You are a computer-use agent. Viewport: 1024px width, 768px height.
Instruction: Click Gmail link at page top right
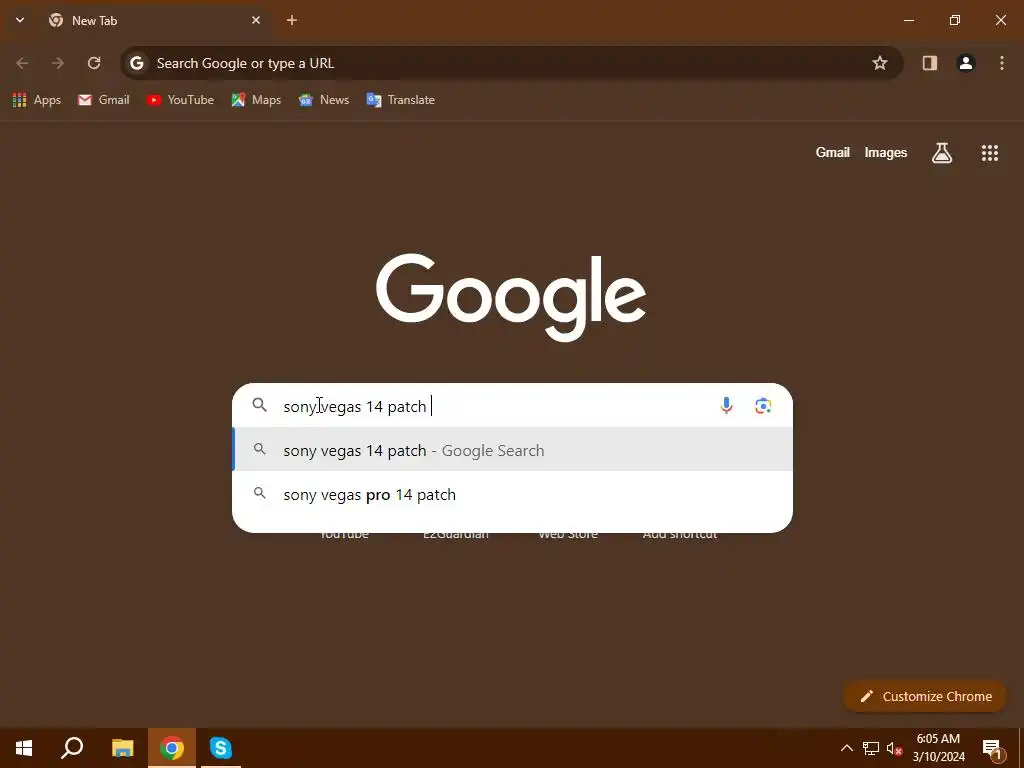coord(833,153)
